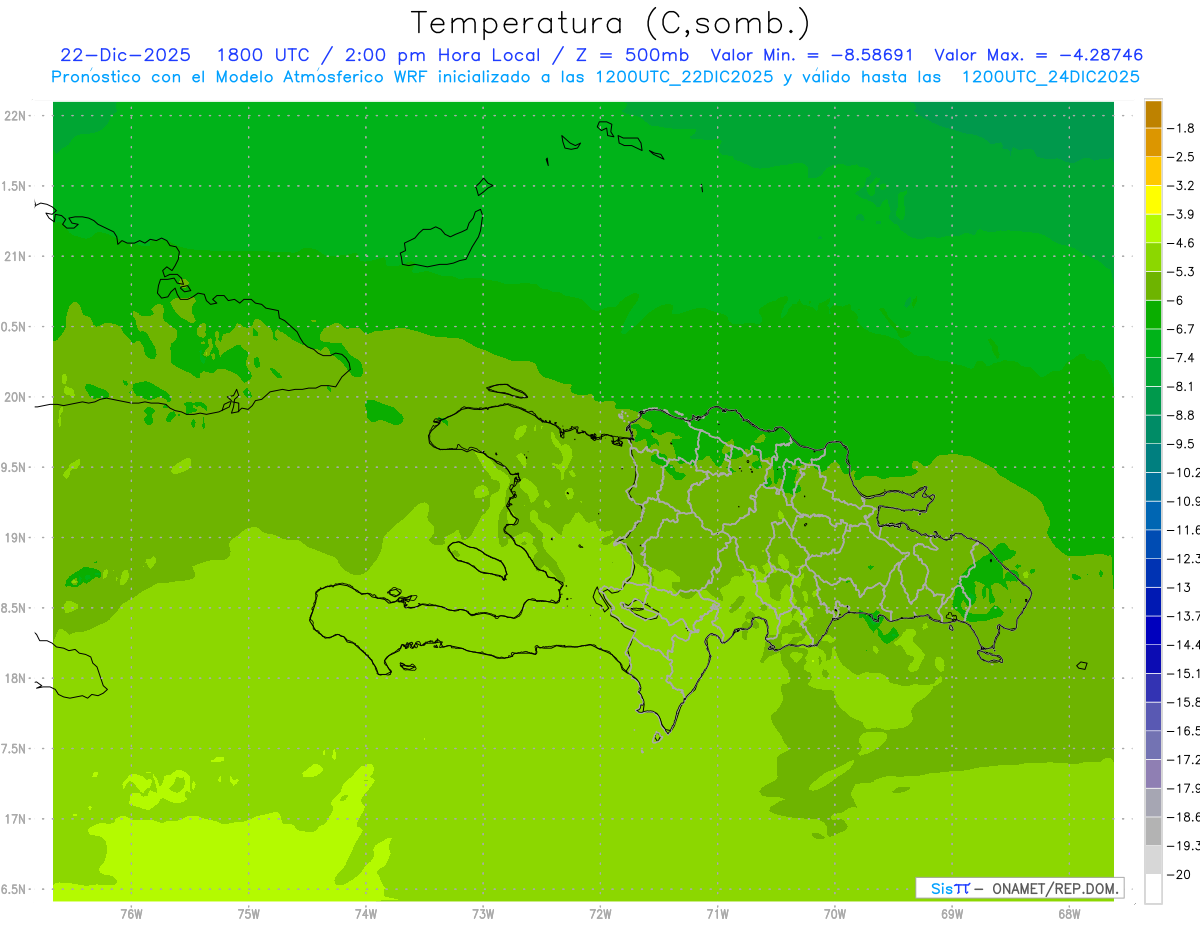
Task: Click the "-3.9" color scale label
Action: pyautogui.click(x=1181, y=214)
